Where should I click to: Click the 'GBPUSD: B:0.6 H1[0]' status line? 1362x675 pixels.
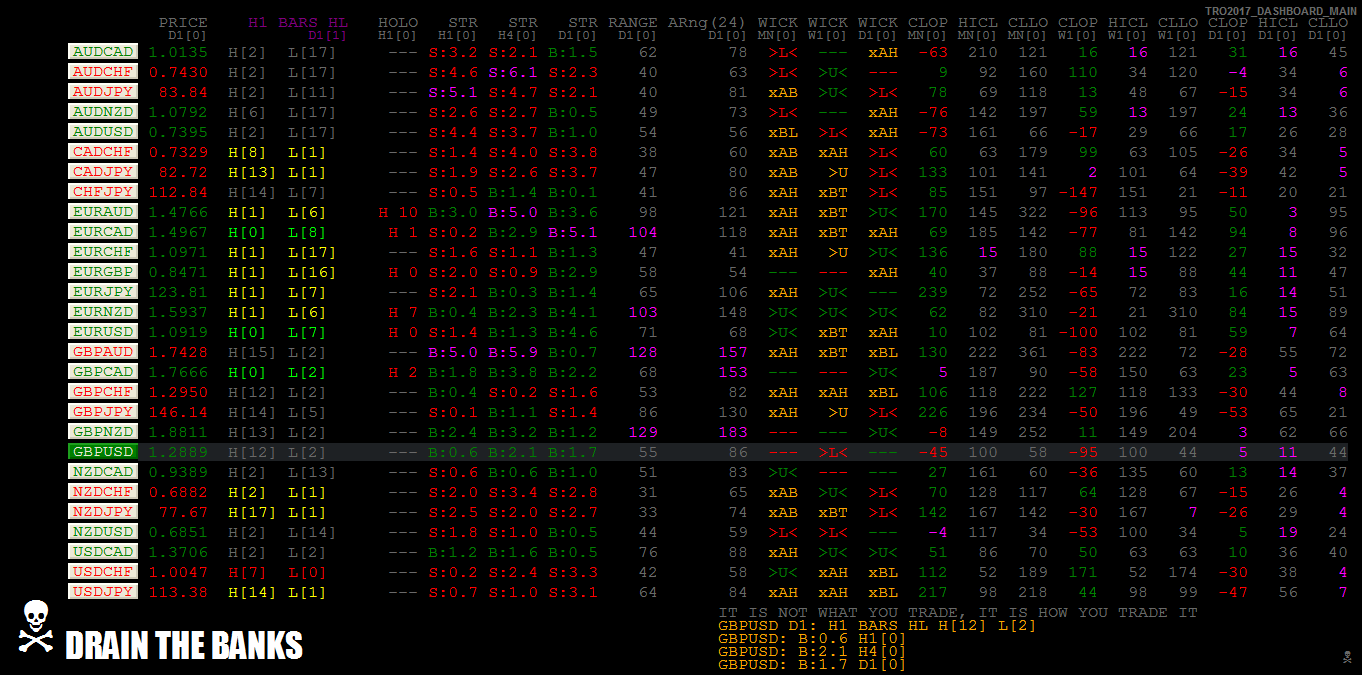[x=813, y=638]
